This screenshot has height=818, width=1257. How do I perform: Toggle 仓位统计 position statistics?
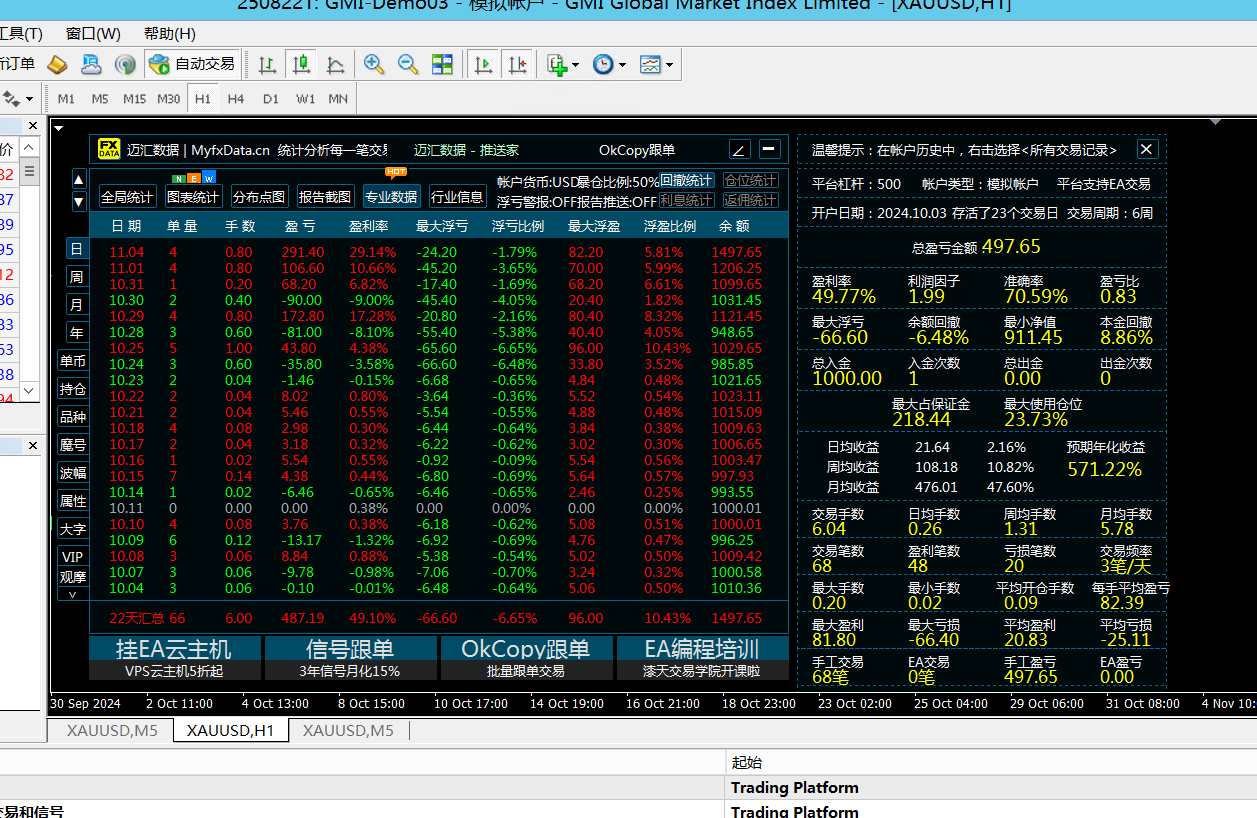[750, 181]
